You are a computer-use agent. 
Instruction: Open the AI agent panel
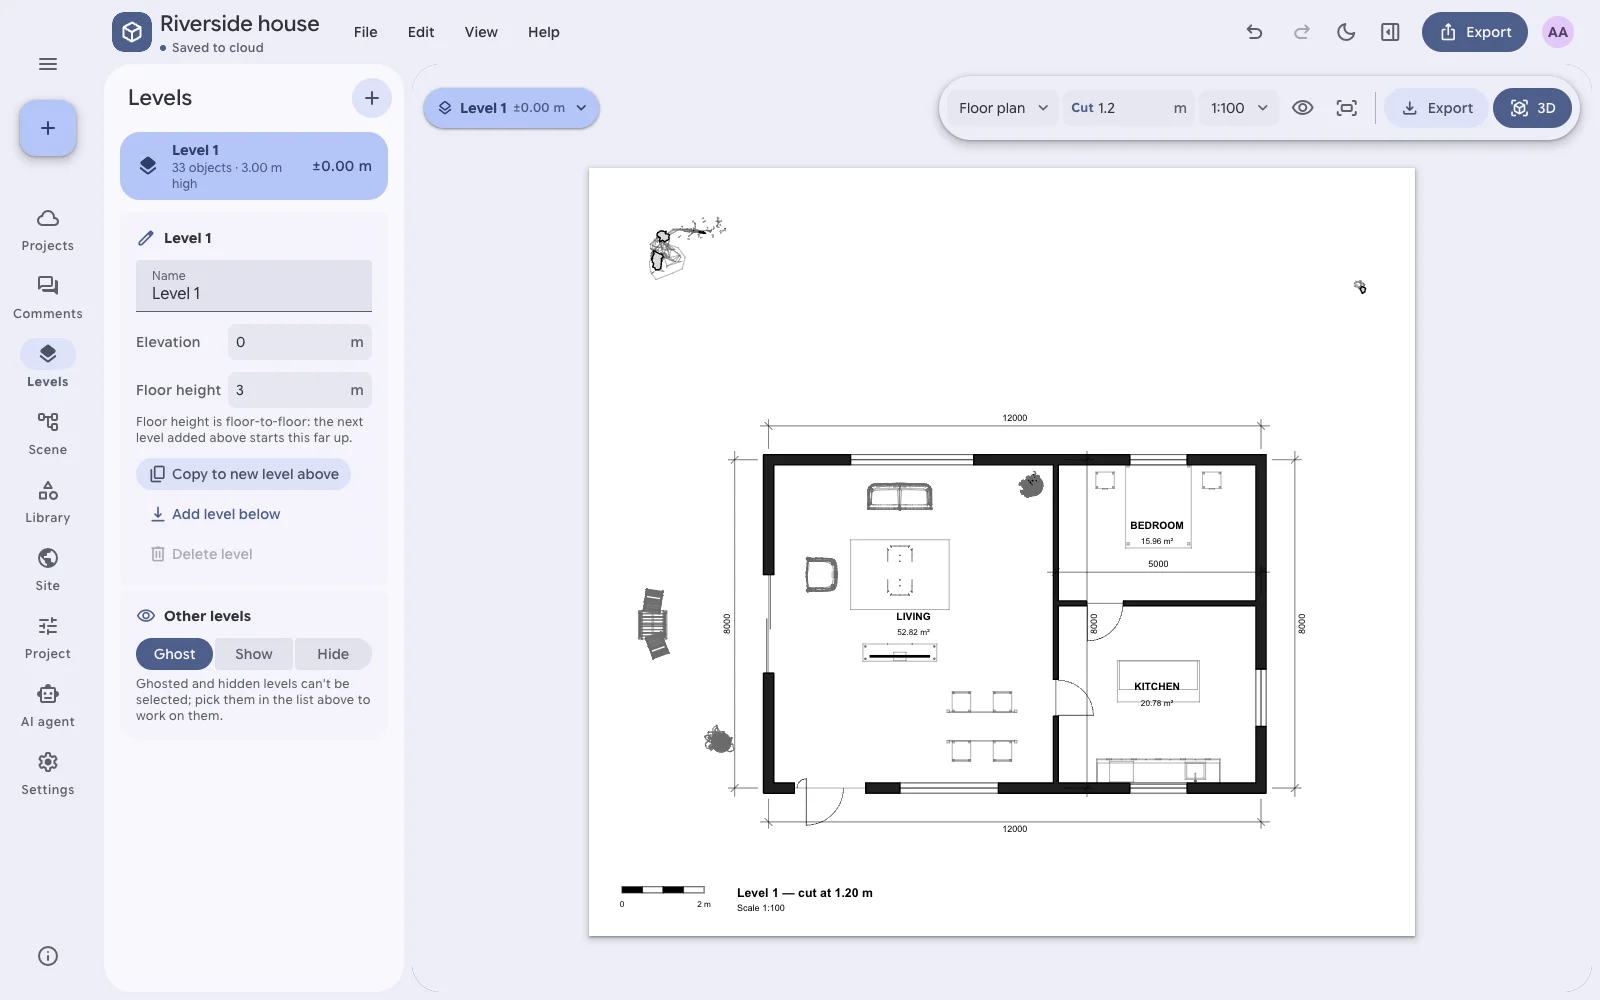coord(48,707)
